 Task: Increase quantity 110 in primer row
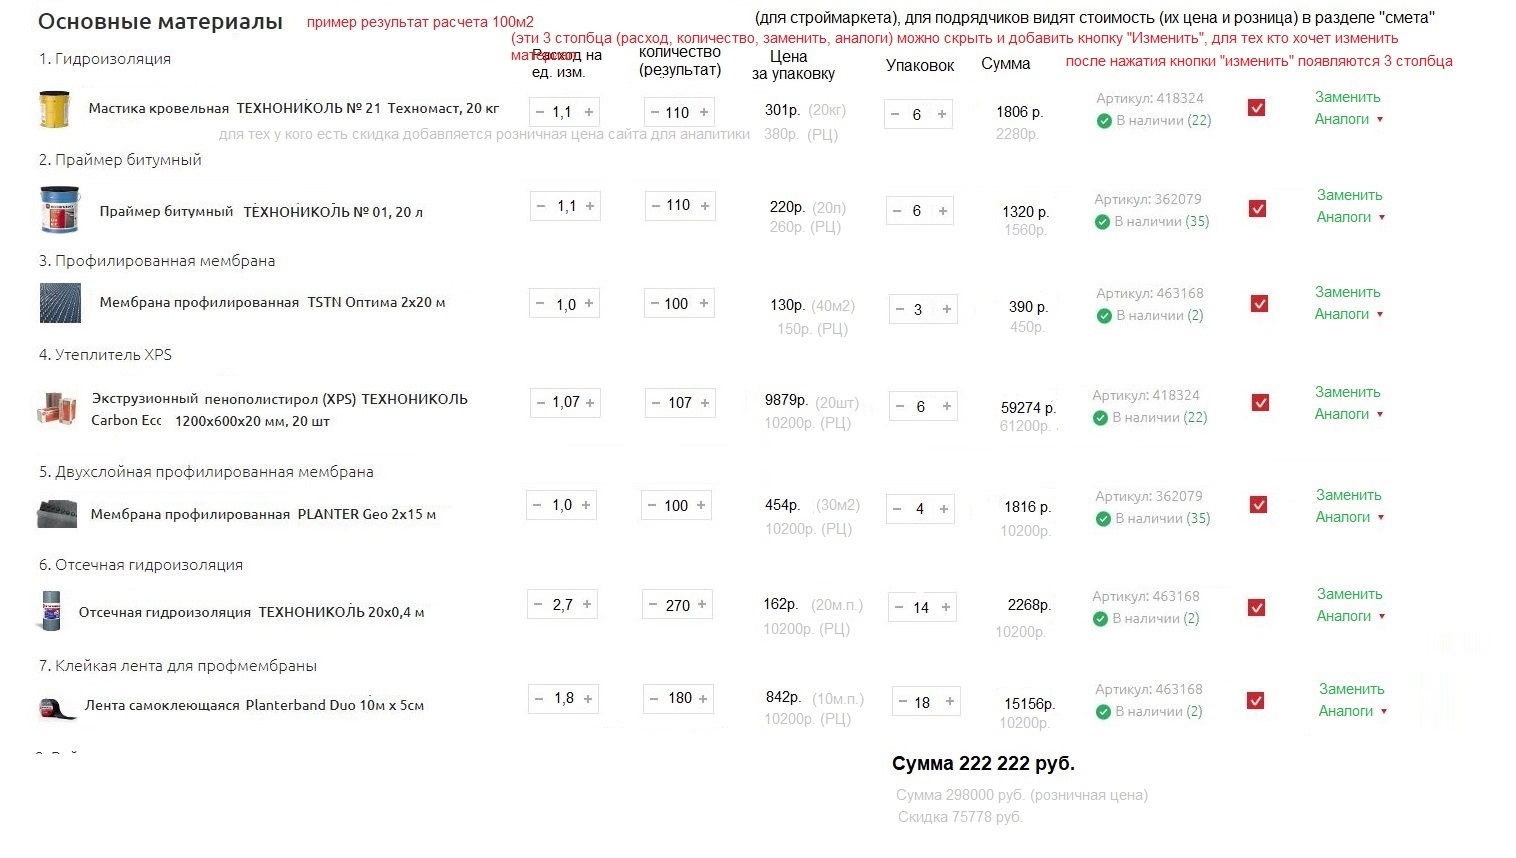pos(705,205)
